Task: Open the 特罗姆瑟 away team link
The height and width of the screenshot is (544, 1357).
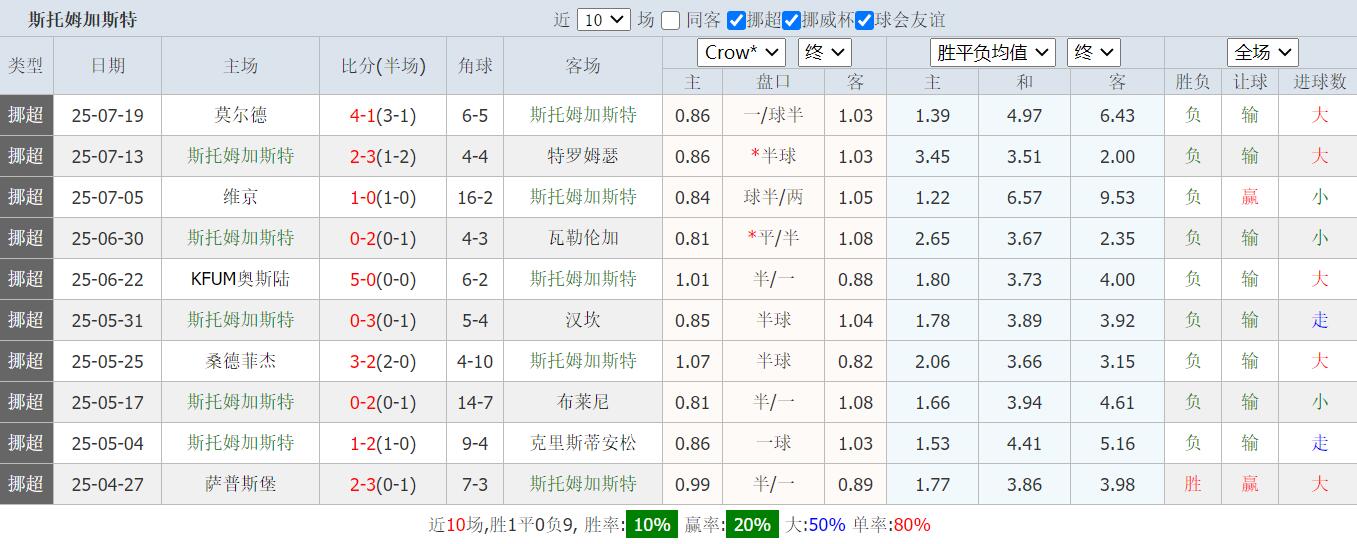Action: tap(583, 156)
